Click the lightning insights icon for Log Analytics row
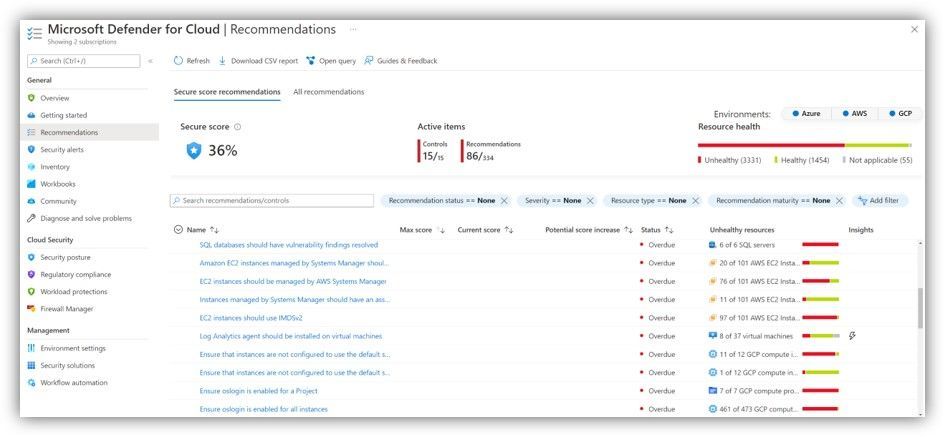The image size is (944, 437). click(x=852, y=336)
